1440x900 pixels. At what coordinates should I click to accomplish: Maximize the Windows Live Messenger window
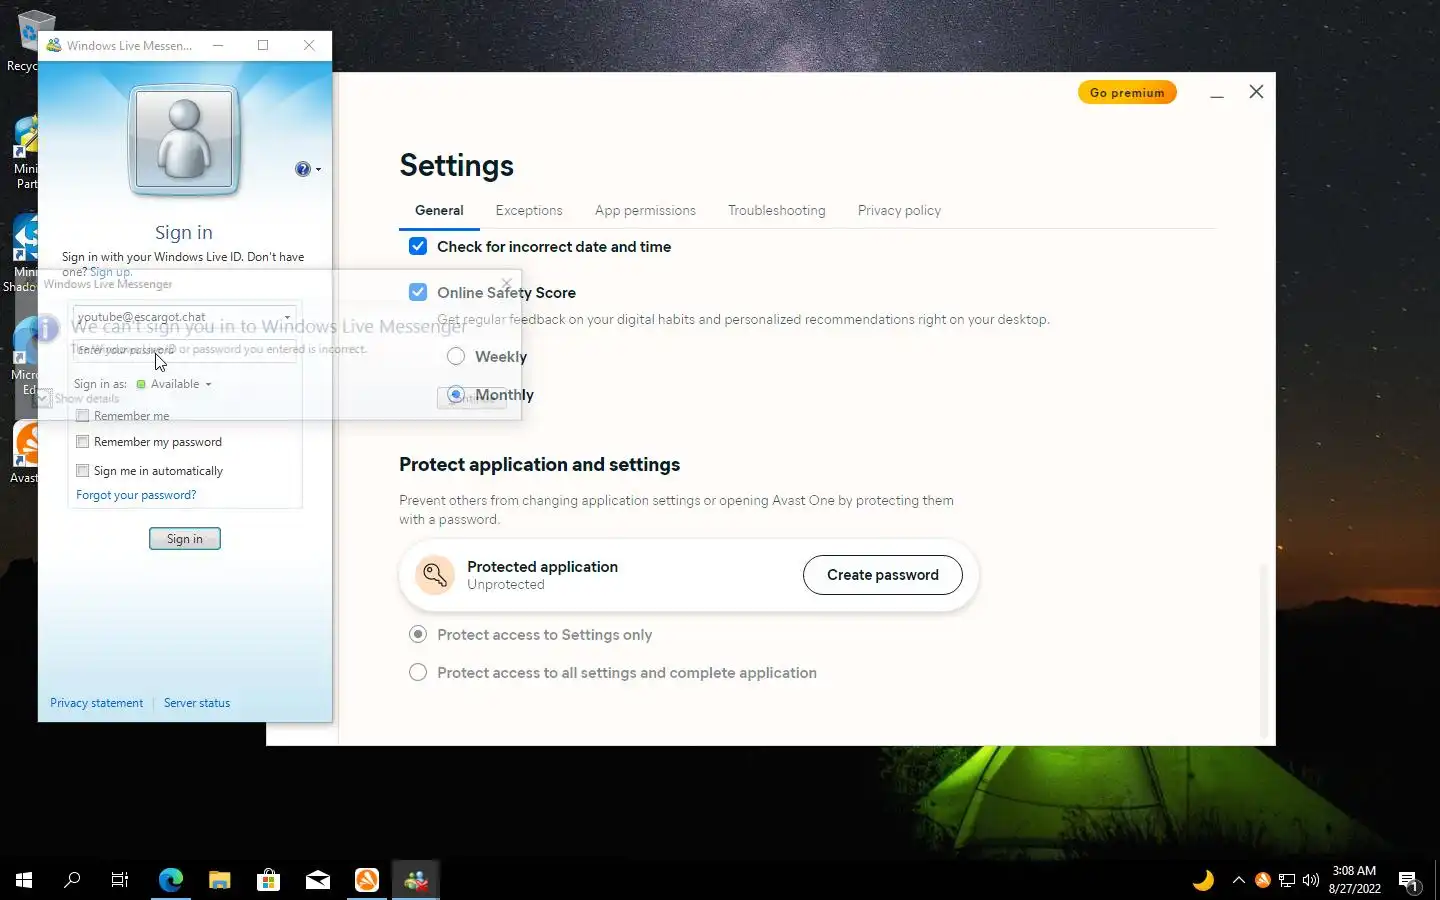[263, 45]
